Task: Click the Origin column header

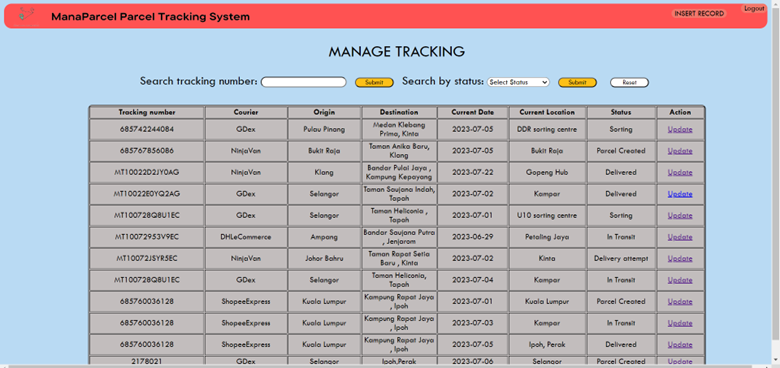Action: click(324, 112)
